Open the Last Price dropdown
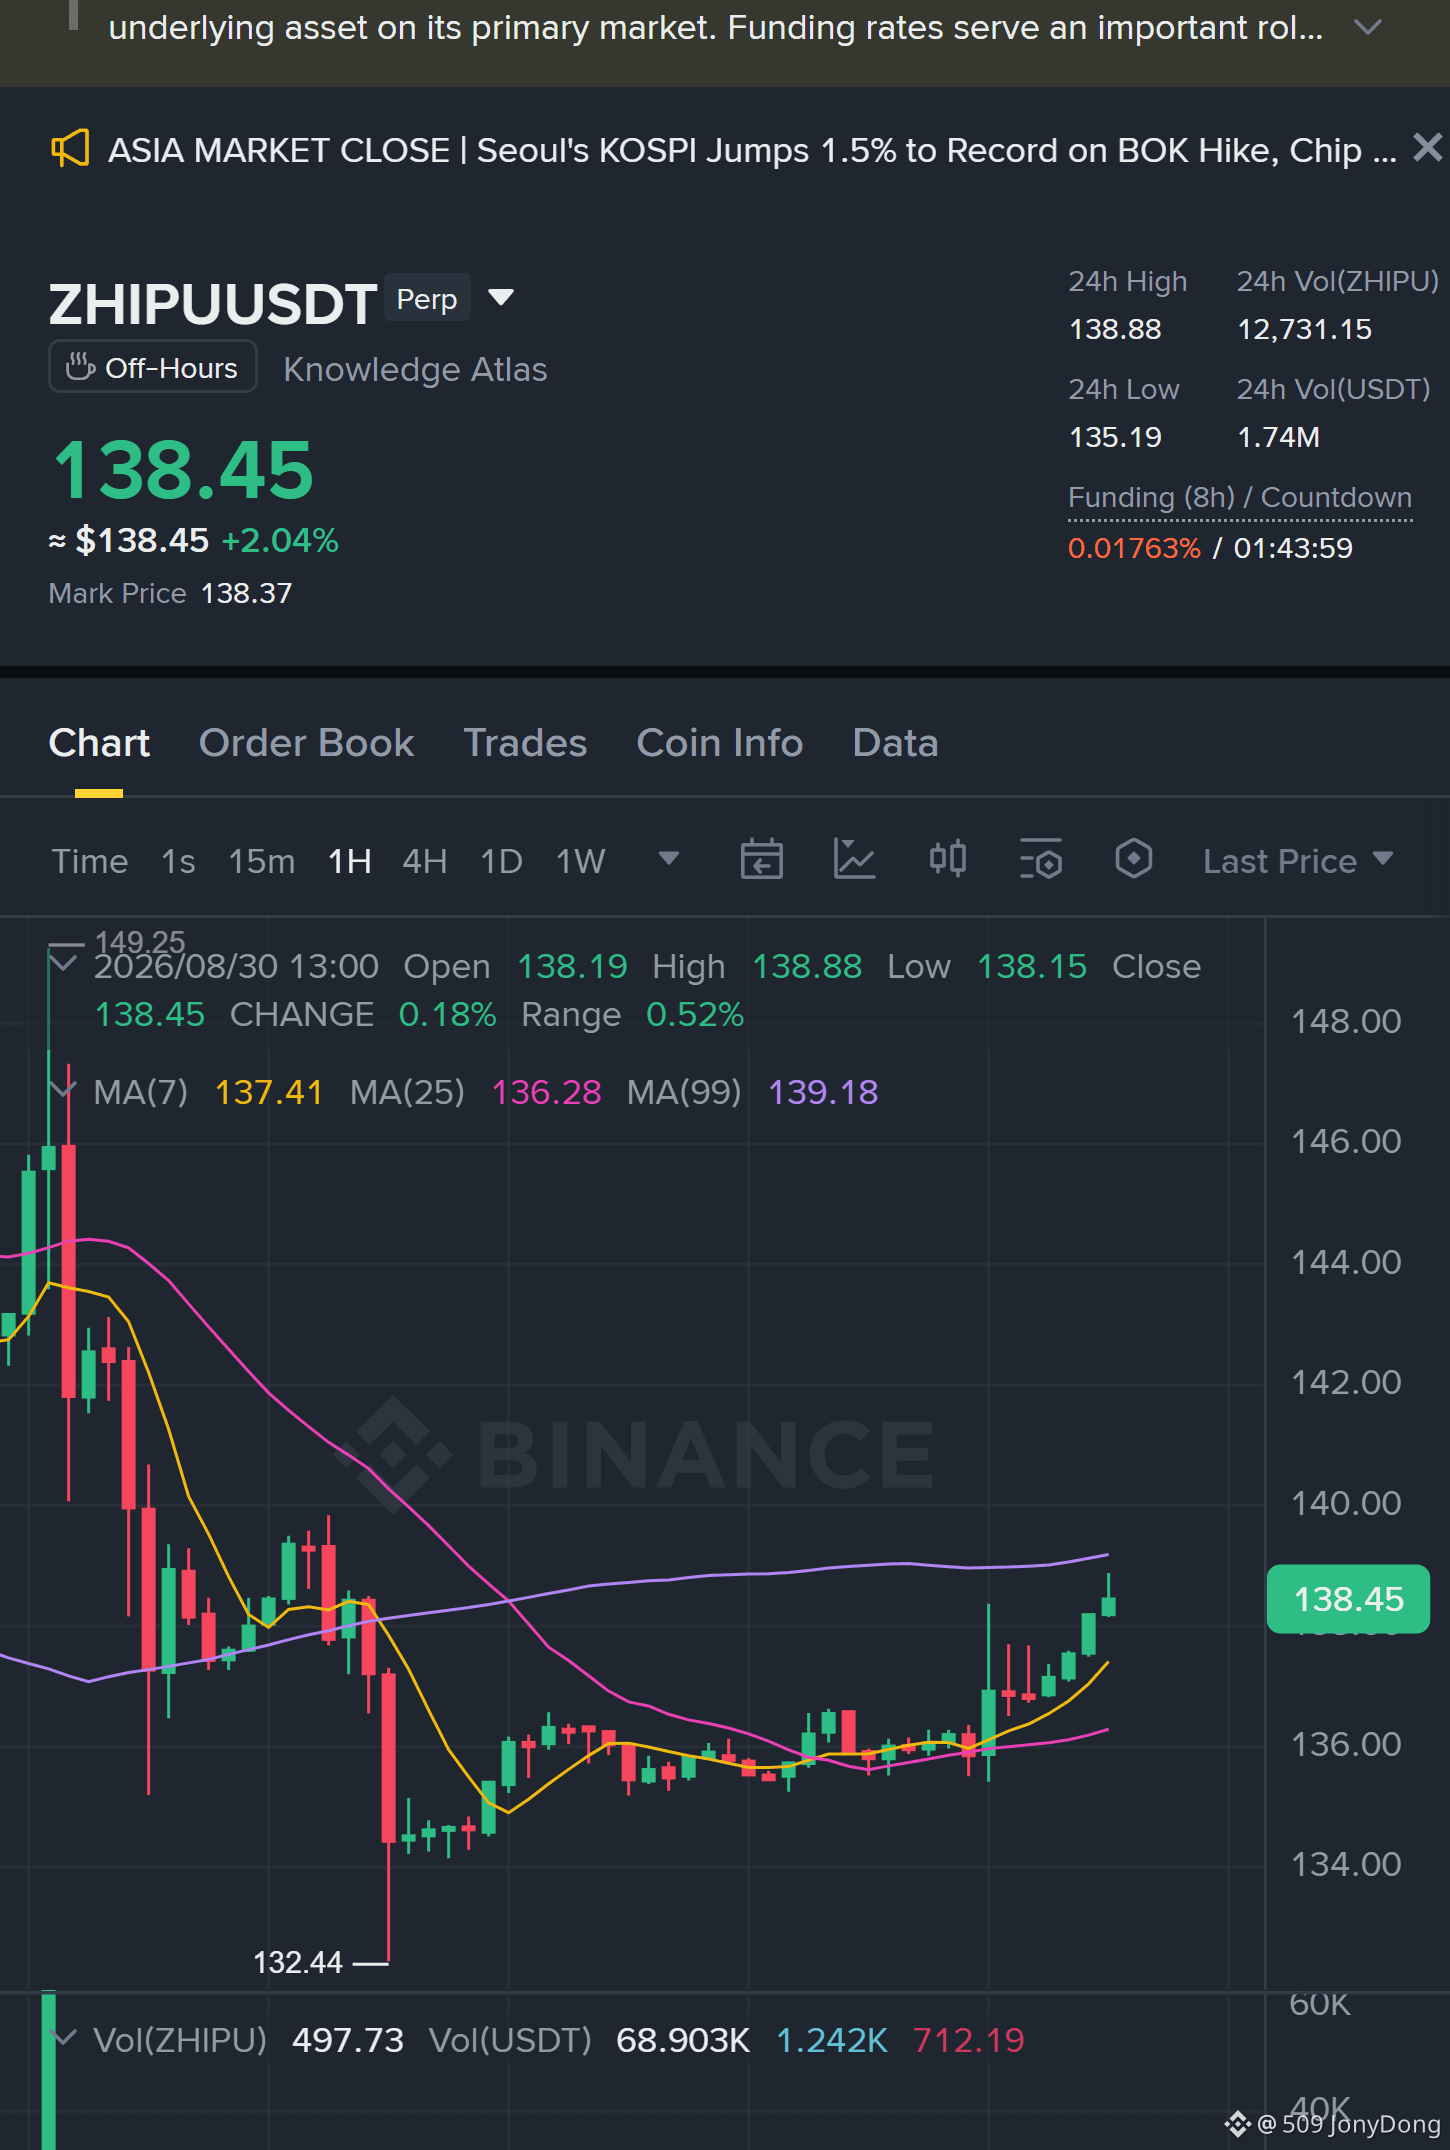The width and height of the screenshot is (1450, 2150). click(x=1298, y=861)
